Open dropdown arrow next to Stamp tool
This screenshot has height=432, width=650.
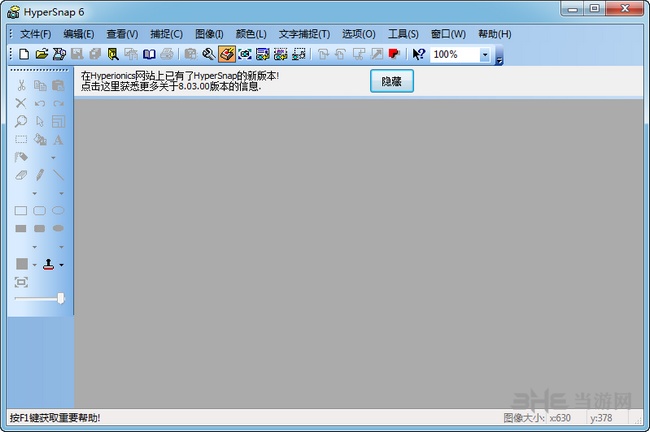[61, 265]
